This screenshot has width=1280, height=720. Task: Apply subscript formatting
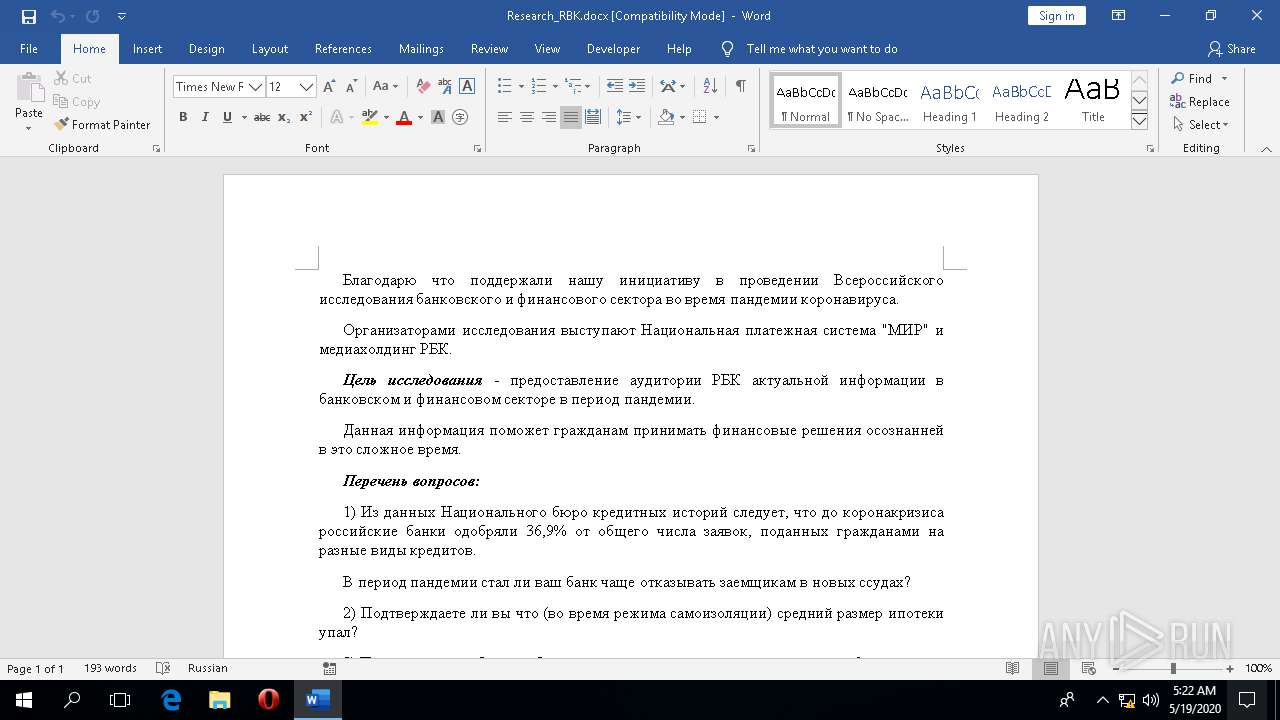click(x=284, y=117)
